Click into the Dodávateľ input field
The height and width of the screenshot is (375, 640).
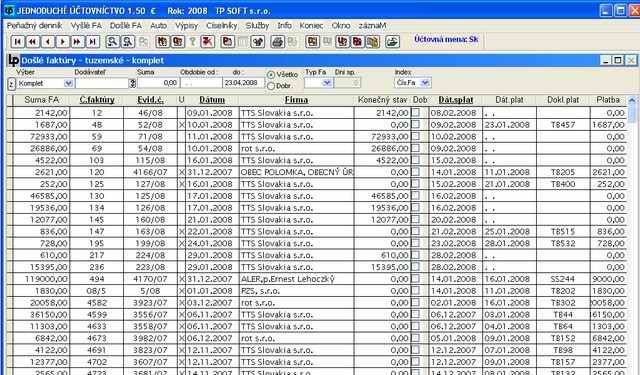(102, 83)
